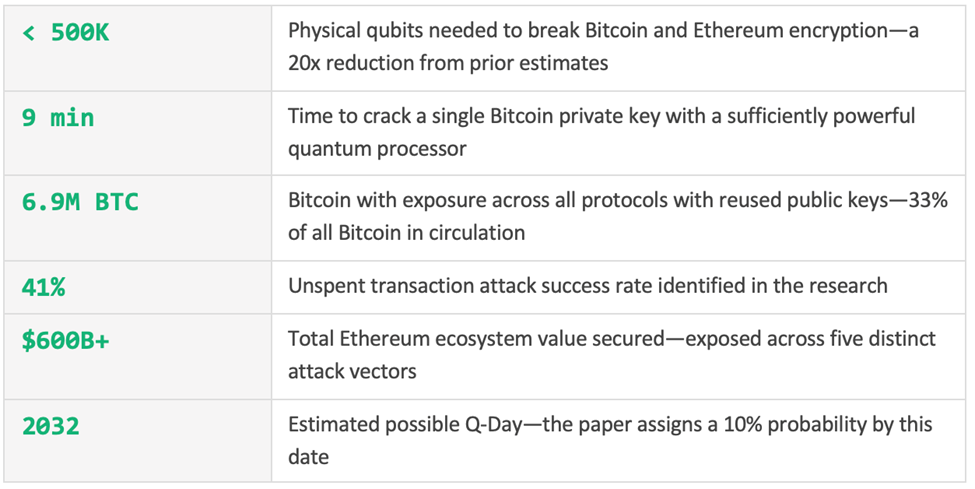975x489 pixels.
Task: Select the words "attack vectors"
Action: [x=352, y=371]
